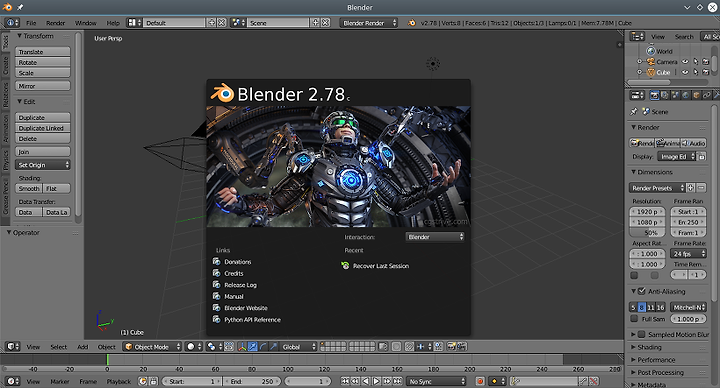Play animation in reverse
This screenshot has width=720, height=388.
pyautogui.click(x=366, y=381)
